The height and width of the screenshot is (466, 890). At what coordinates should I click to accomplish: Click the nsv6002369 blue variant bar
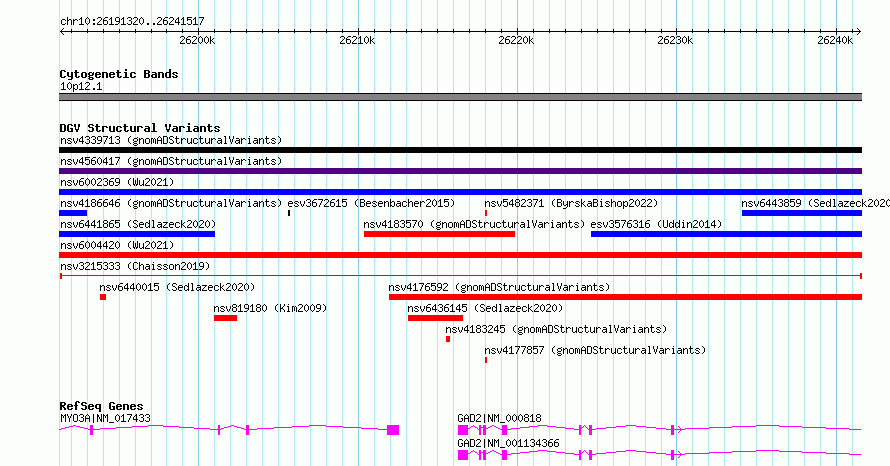[x=460, y=192]
